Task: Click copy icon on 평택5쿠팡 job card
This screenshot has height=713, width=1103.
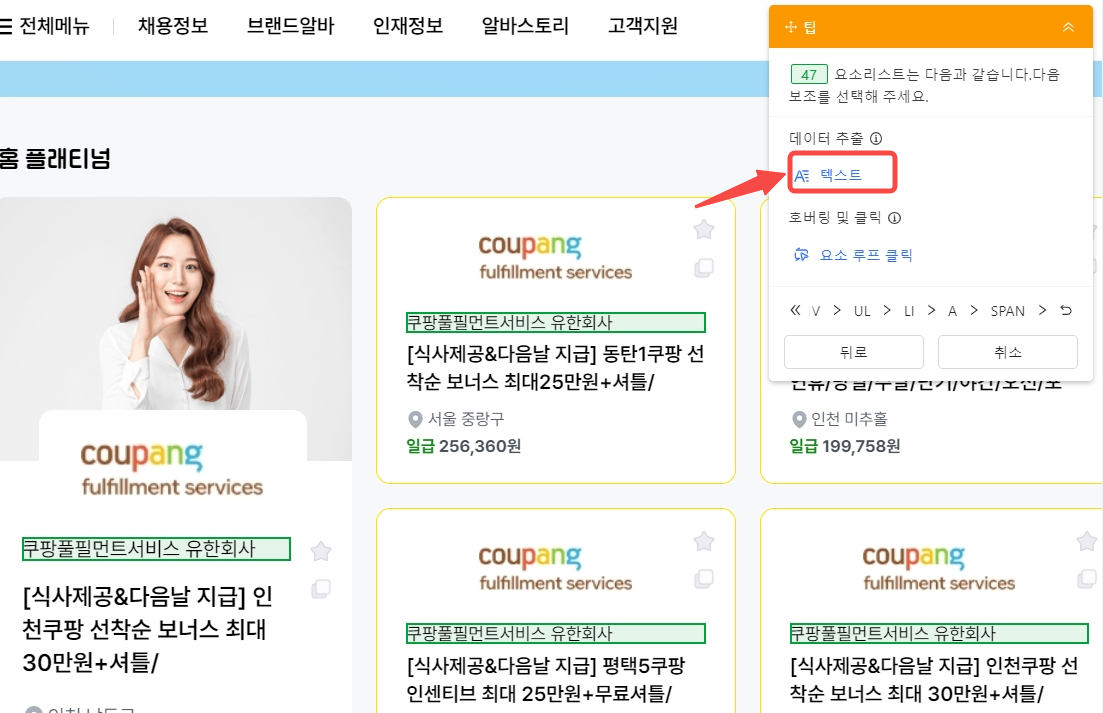Action: [704, 579]
